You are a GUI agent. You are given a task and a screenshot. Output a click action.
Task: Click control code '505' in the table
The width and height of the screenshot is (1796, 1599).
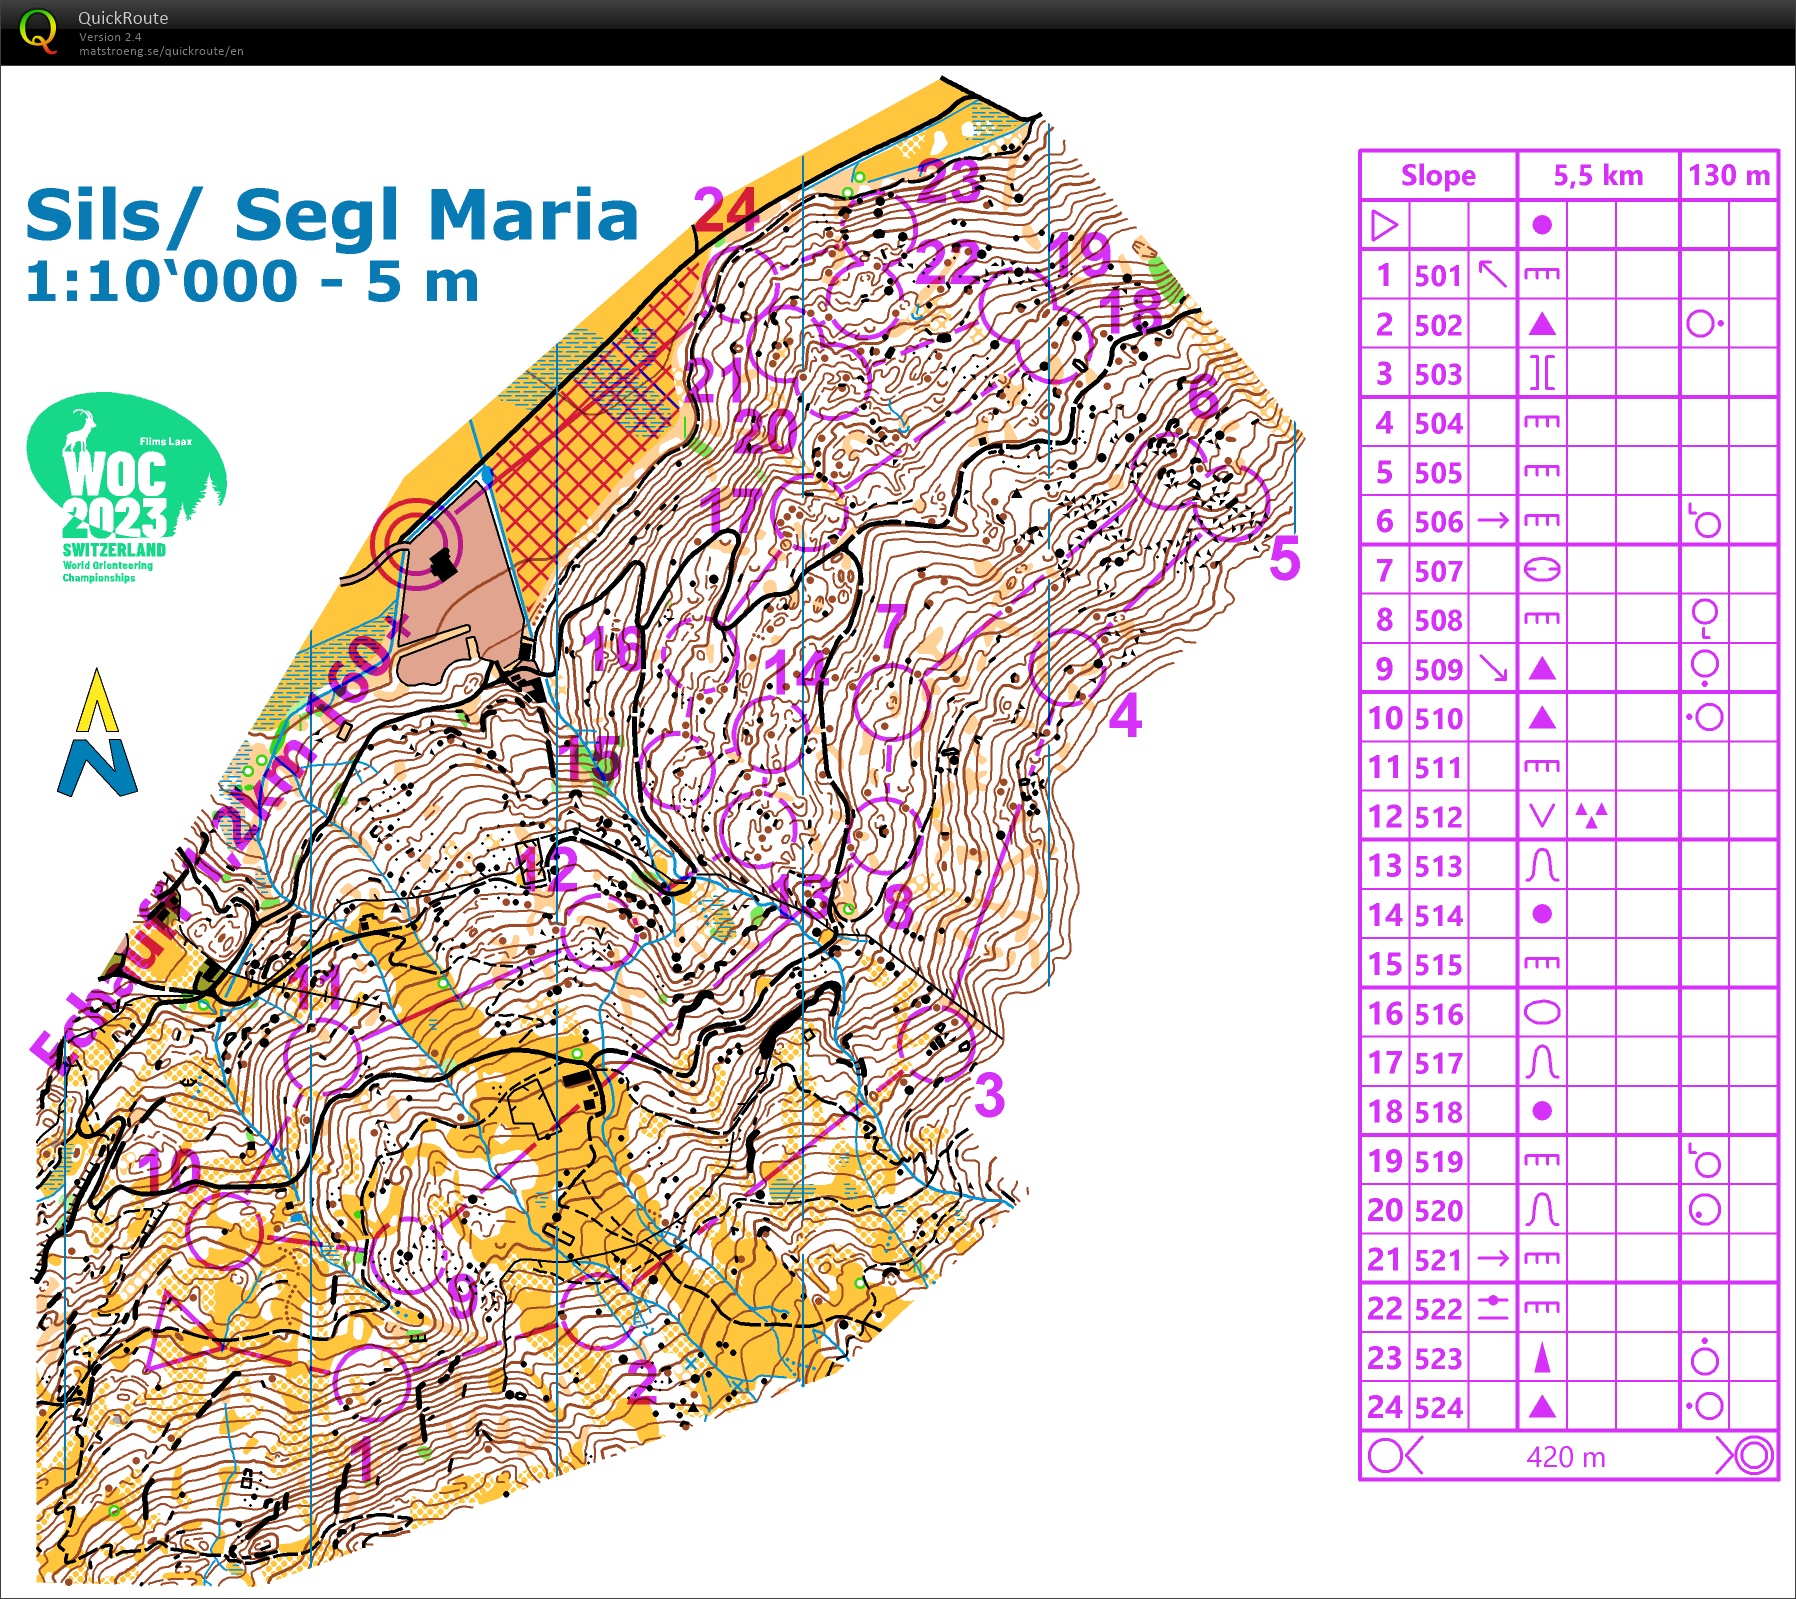click(1439, 472)
